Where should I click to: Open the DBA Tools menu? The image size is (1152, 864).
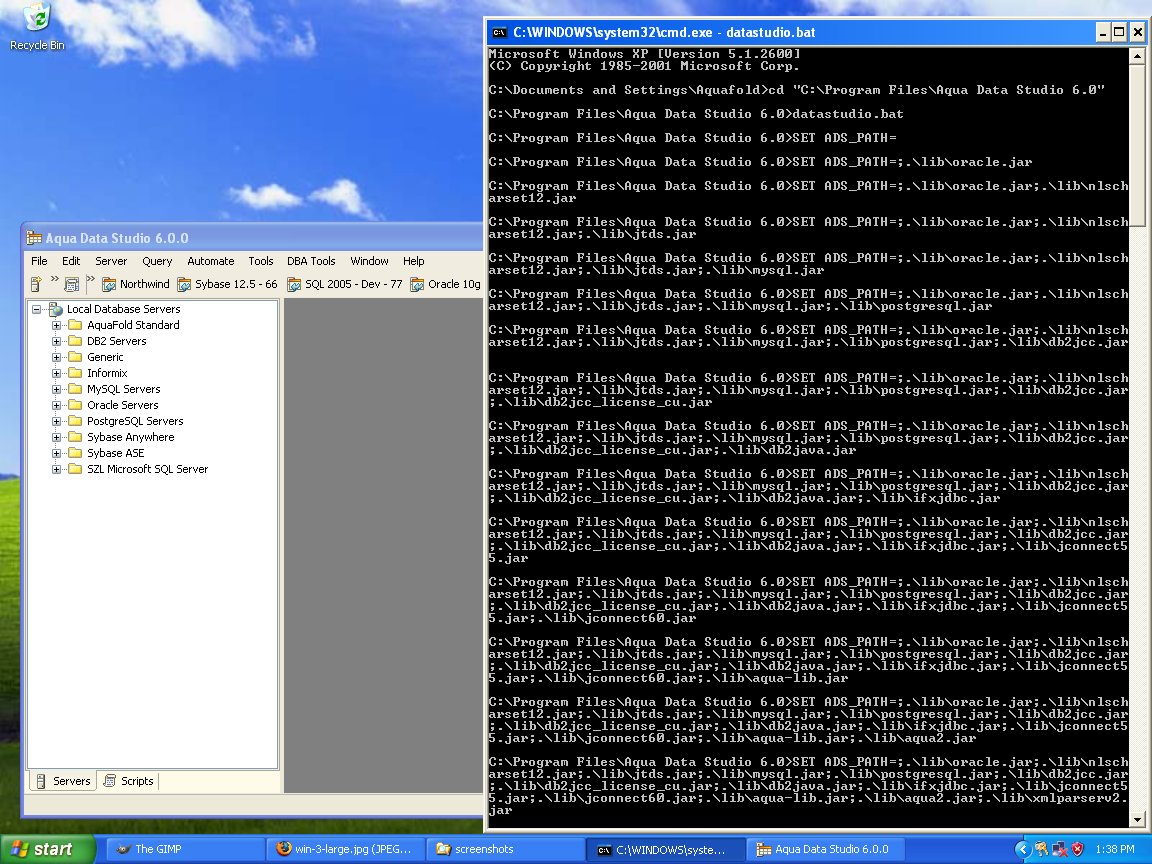(x=311, y=261)
